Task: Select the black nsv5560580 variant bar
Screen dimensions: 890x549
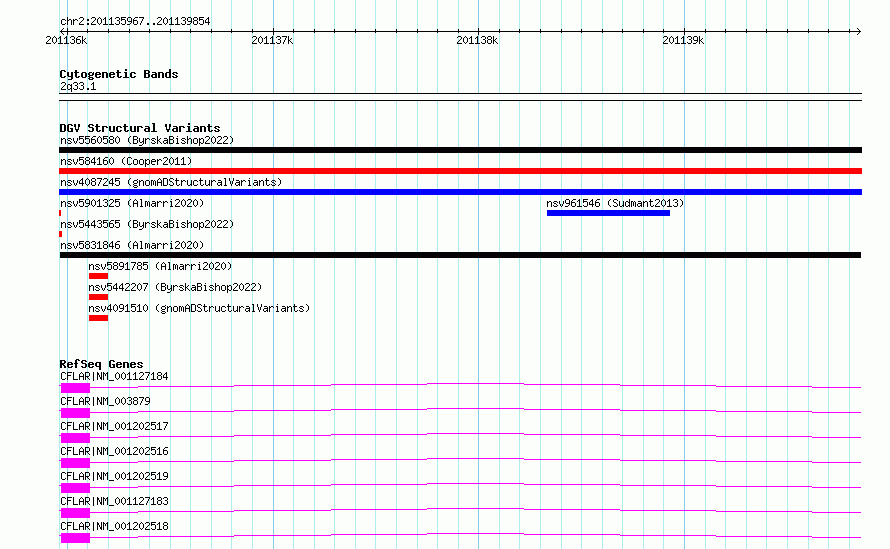Action: click(x=460, y=150)
